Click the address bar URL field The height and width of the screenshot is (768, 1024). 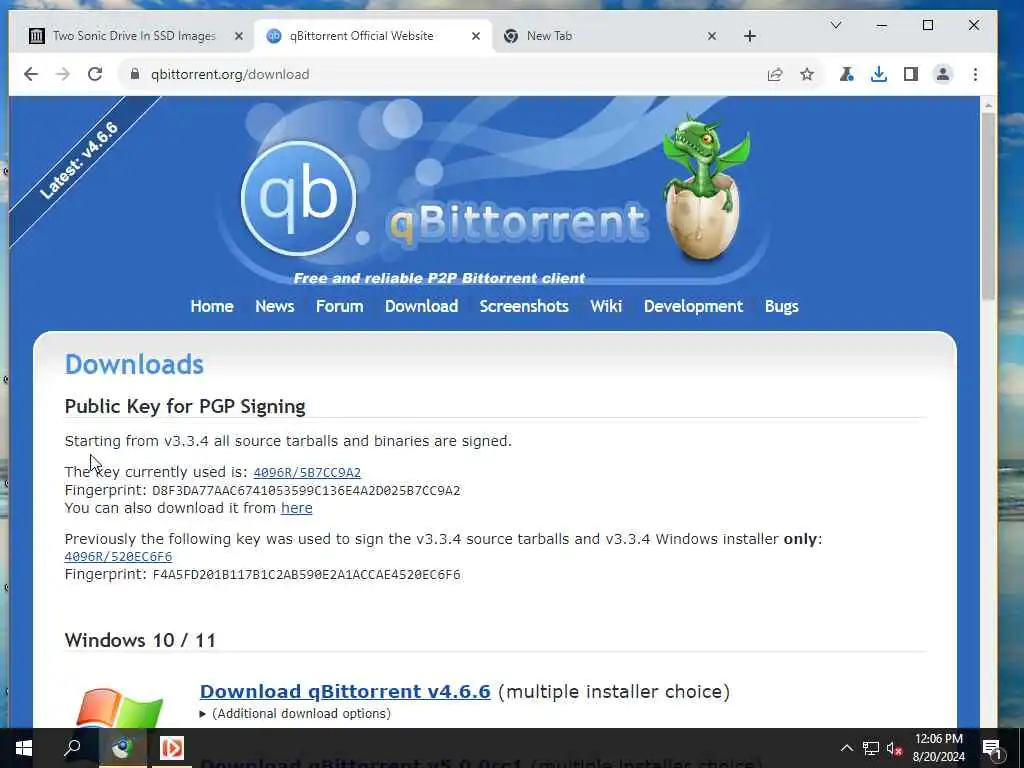coord(451,74)
